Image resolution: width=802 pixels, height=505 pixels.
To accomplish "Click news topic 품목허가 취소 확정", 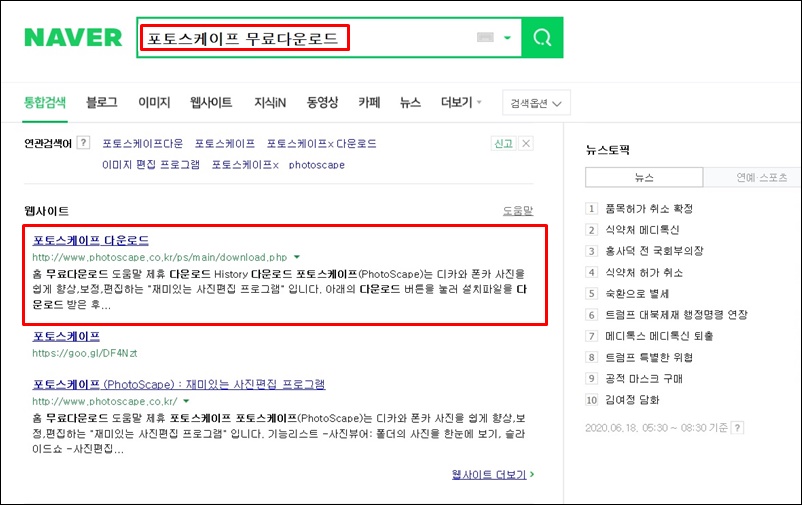I will coord(649,208).
